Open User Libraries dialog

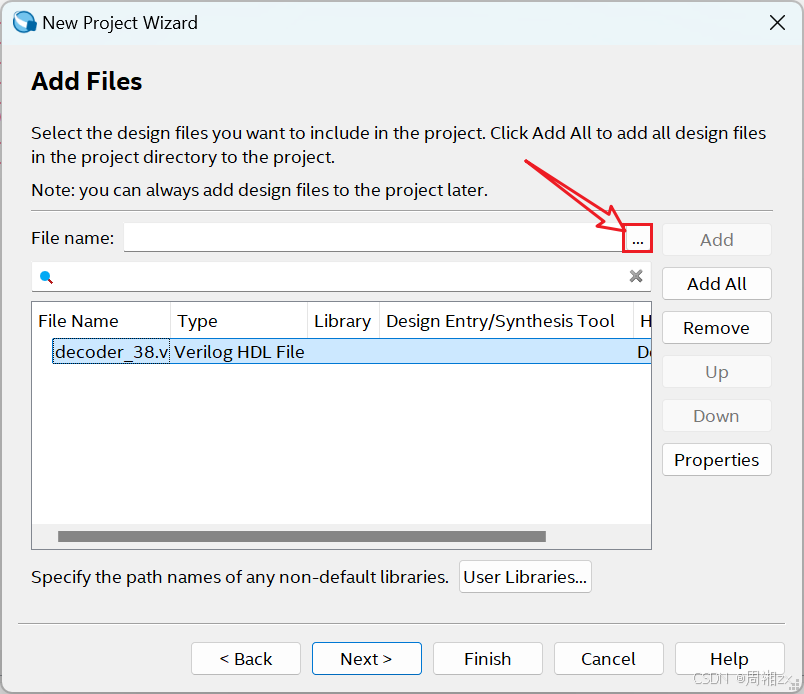point(525,577)
